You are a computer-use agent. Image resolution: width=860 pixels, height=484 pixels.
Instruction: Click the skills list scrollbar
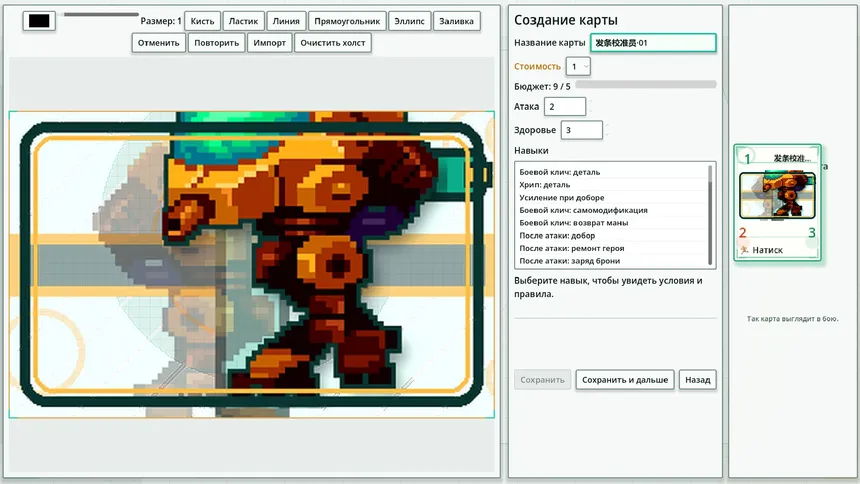711,215
